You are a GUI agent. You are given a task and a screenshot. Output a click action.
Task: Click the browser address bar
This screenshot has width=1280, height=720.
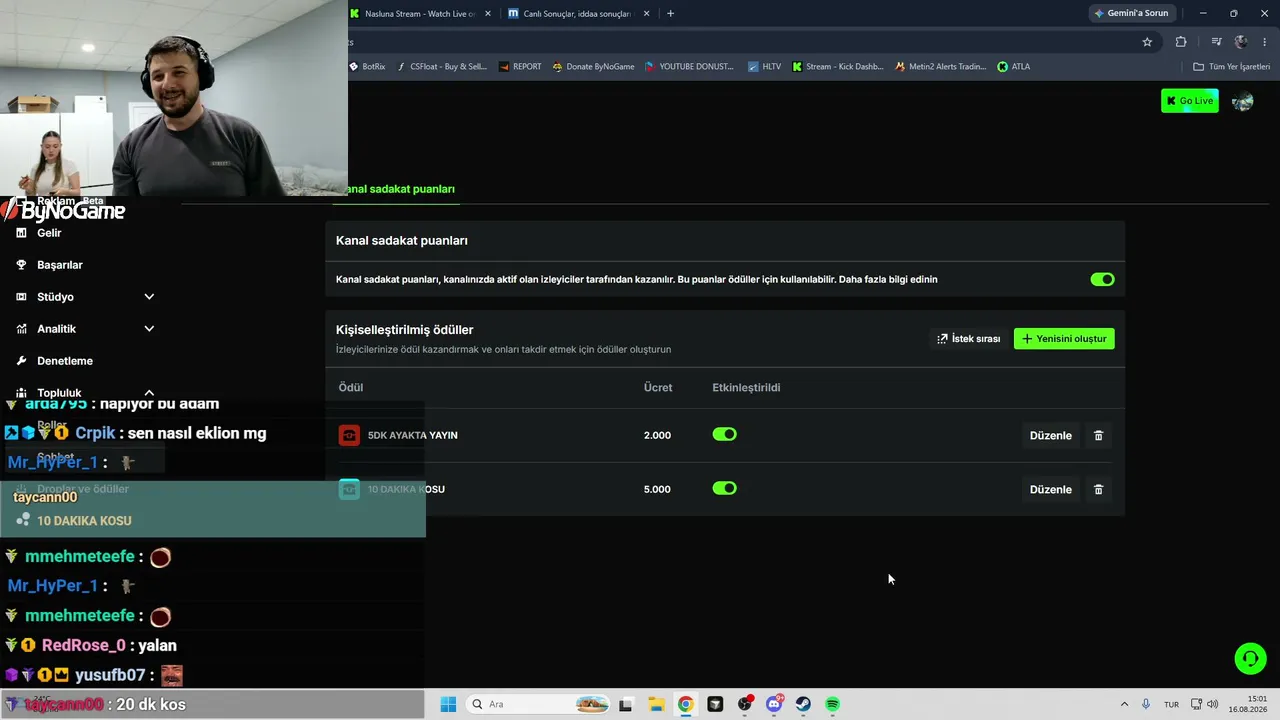pos(740,42)
